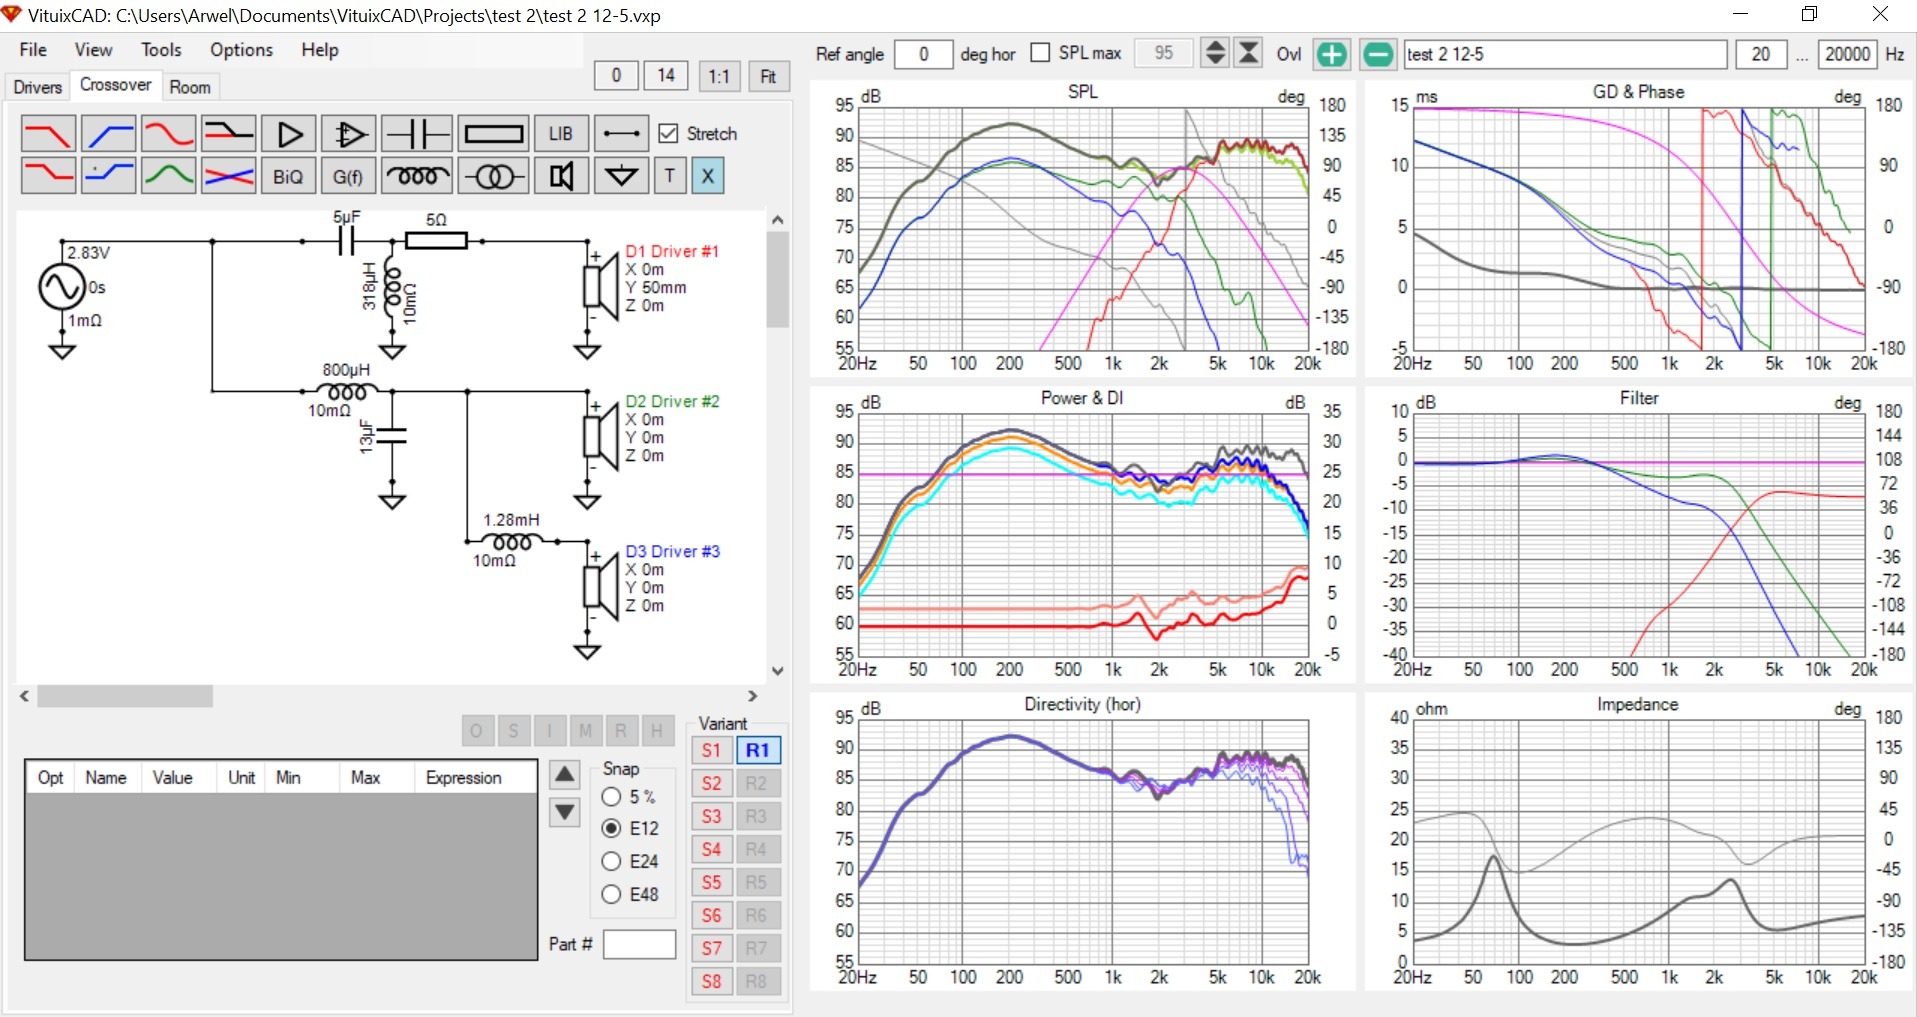The image size is (1917, 1017).
Task: Click the SPL max double-arrow stepper
Action: point(1215,53)
